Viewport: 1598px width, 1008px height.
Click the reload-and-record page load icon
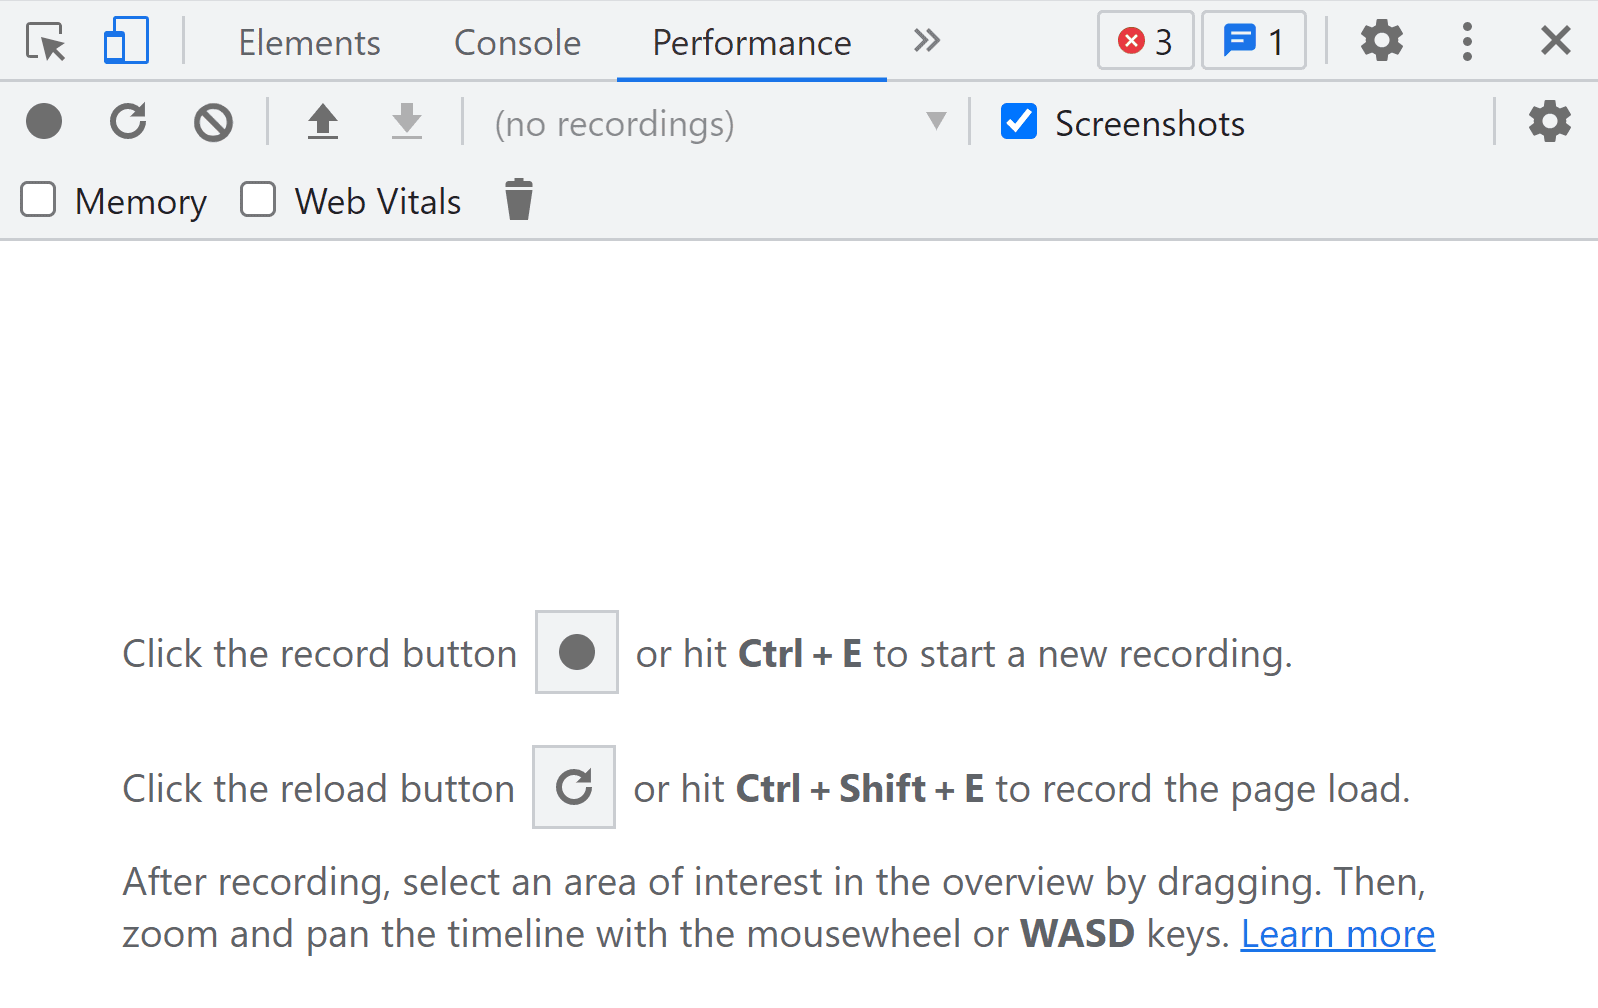(x=128, y=122)
